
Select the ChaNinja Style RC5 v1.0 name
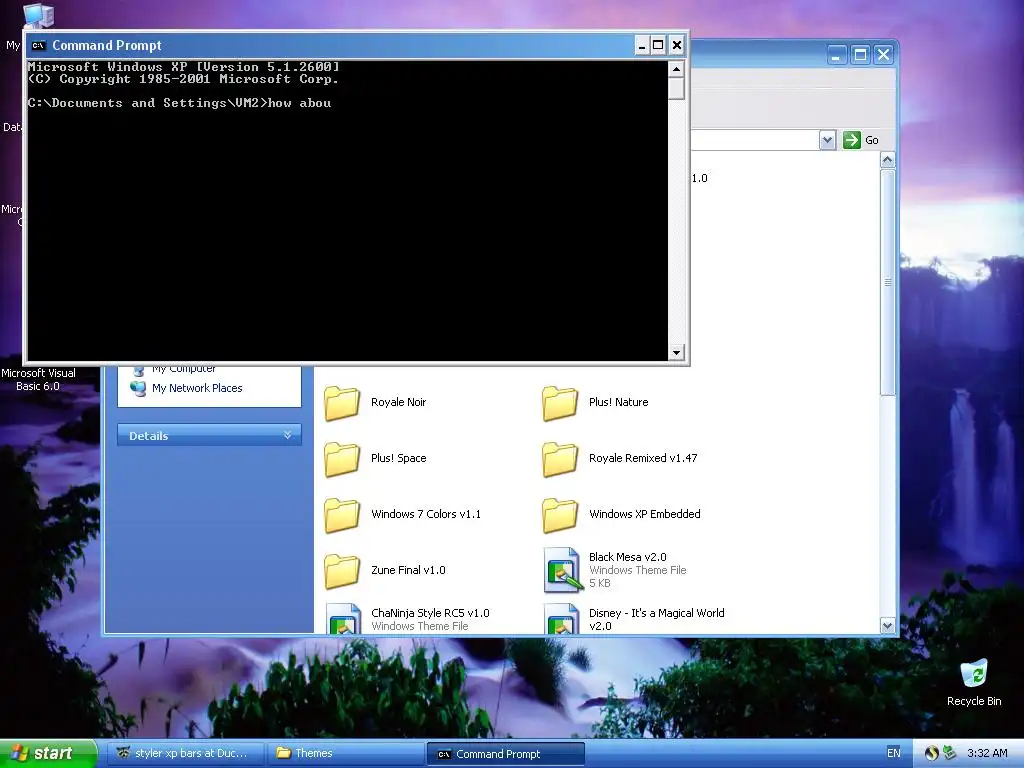(430, 613)
